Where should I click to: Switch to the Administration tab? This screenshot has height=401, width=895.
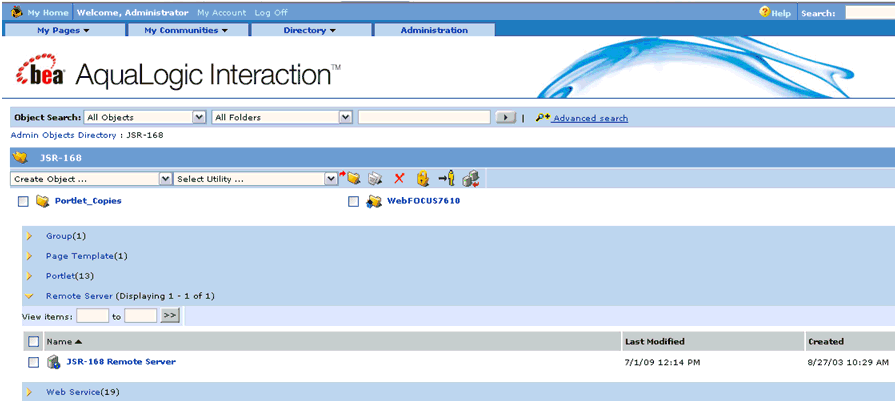tap(434, 30)
